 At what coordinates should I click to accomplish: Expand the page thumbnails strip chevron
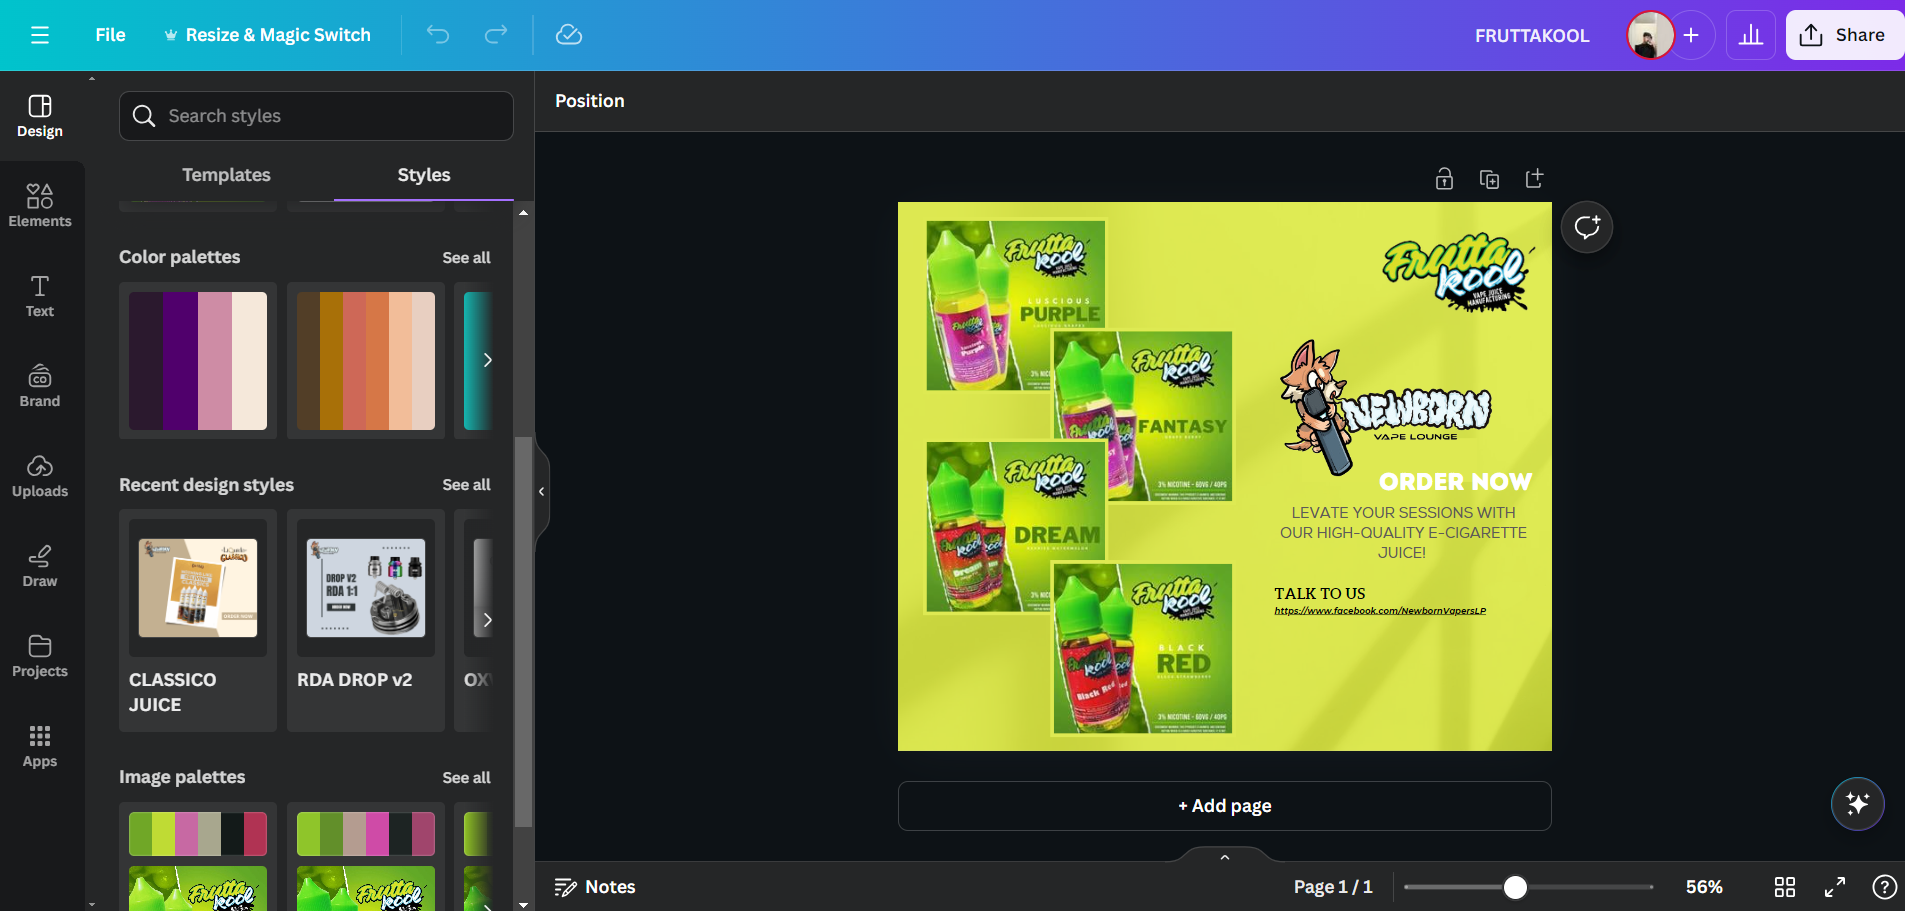click(x=1225, y=857)
